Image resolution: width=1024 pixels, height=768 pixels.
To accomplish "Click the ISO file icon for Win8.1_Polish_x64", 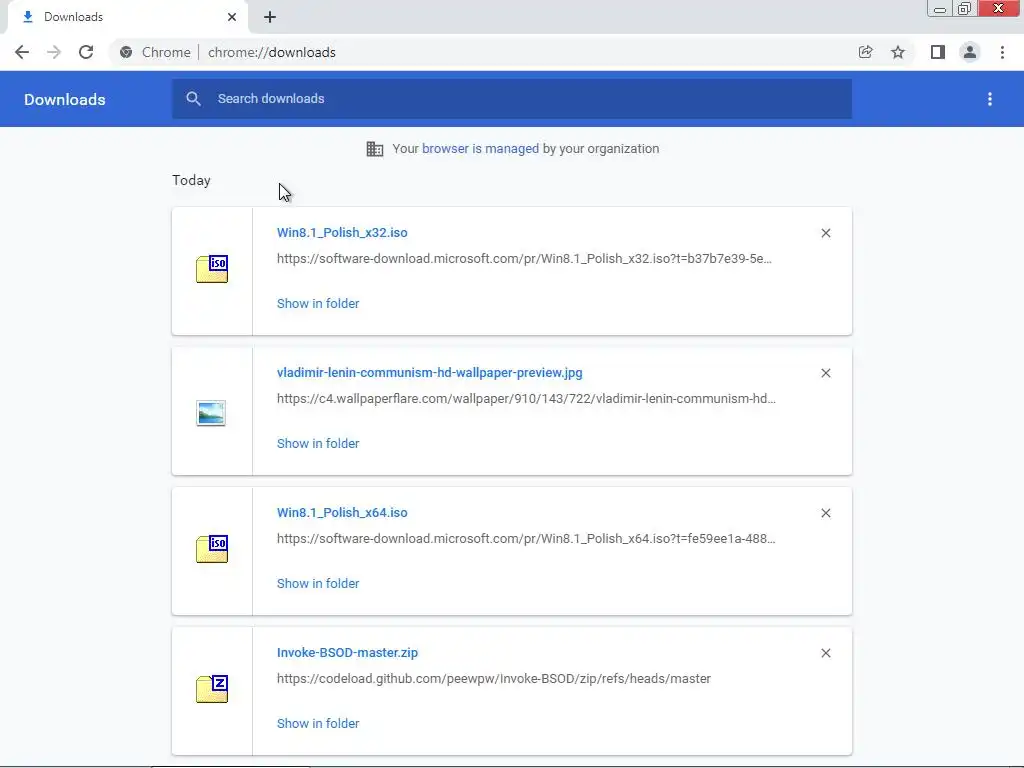I will pos(212,549).
